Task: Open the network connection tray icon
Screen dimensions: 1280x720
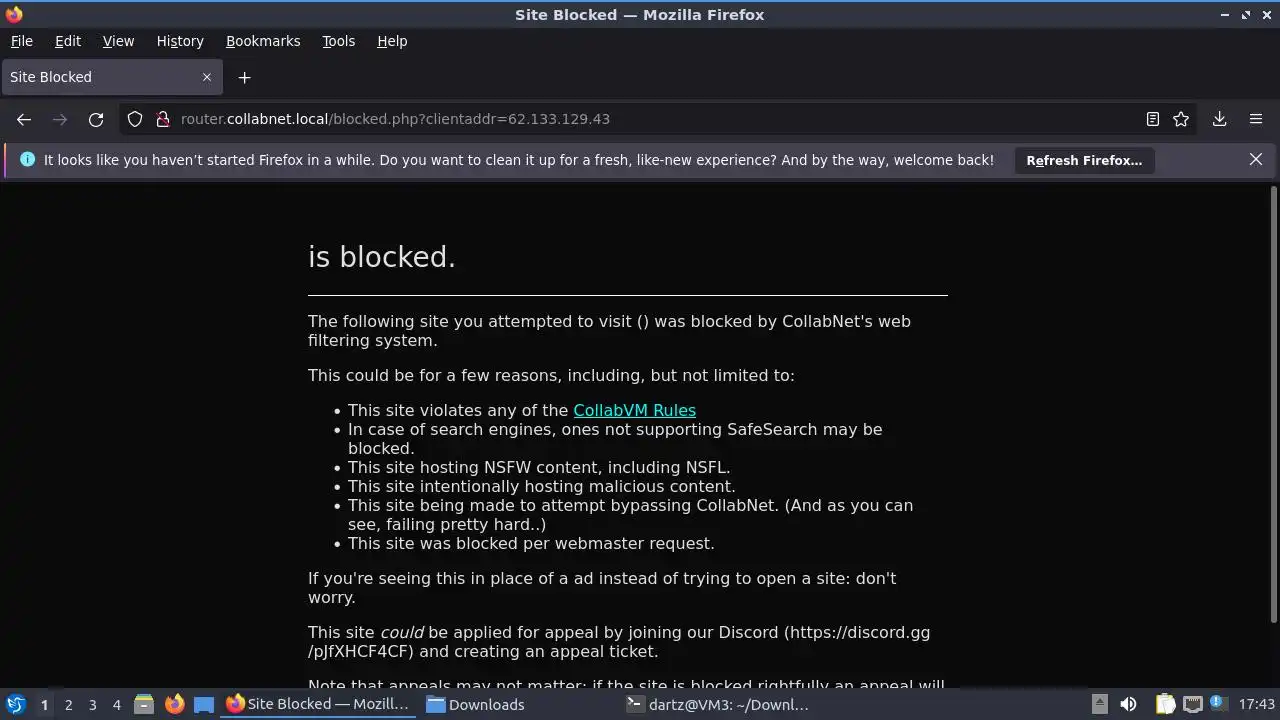Action: 1192,704
